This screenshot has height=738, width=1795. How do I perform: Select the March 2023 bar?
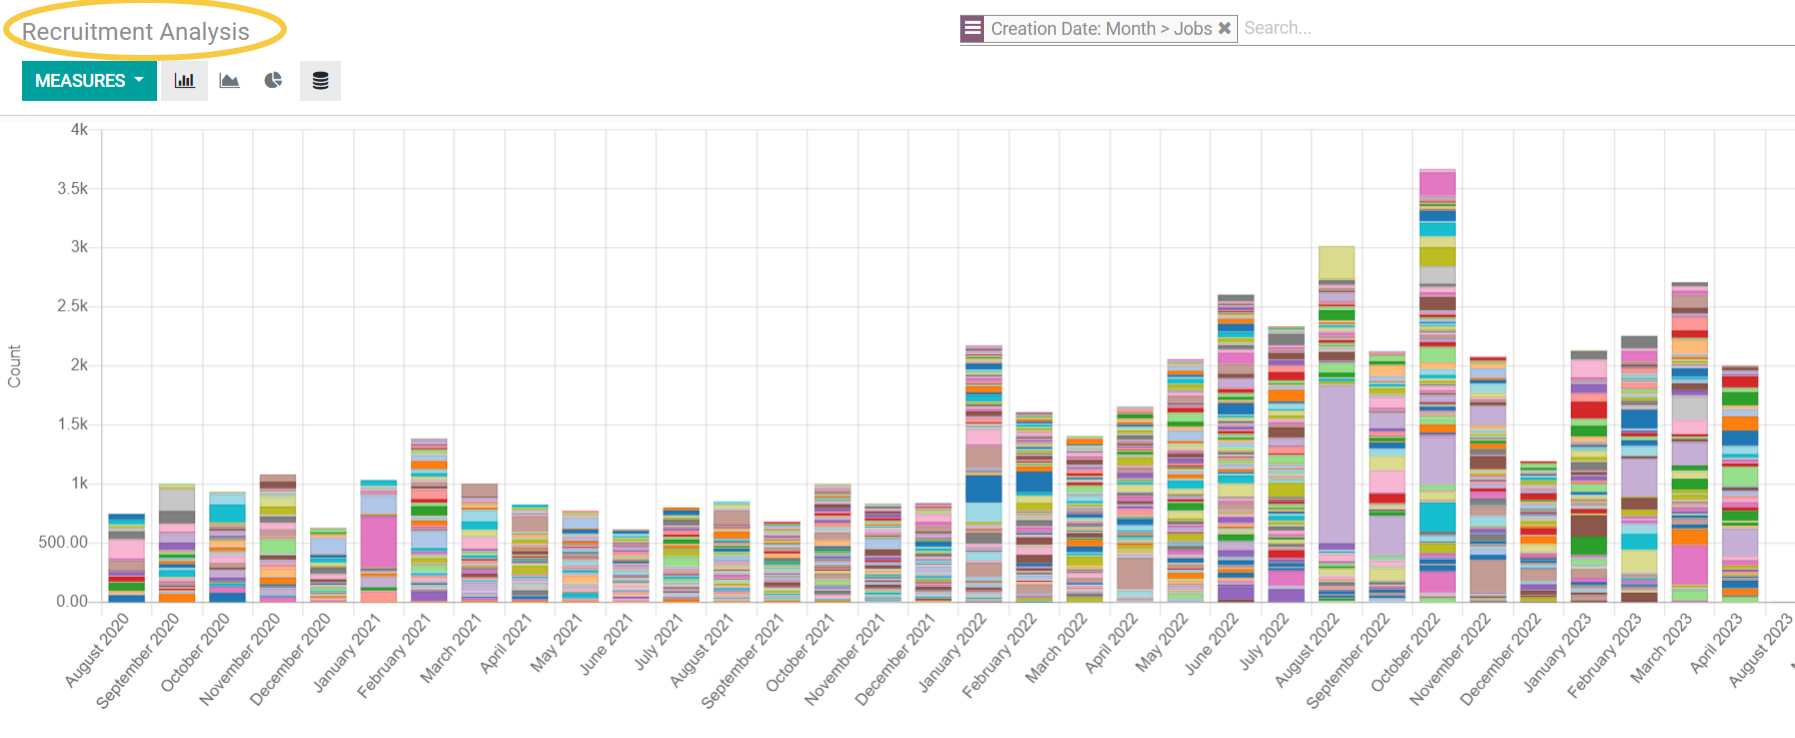(1690, 442)
